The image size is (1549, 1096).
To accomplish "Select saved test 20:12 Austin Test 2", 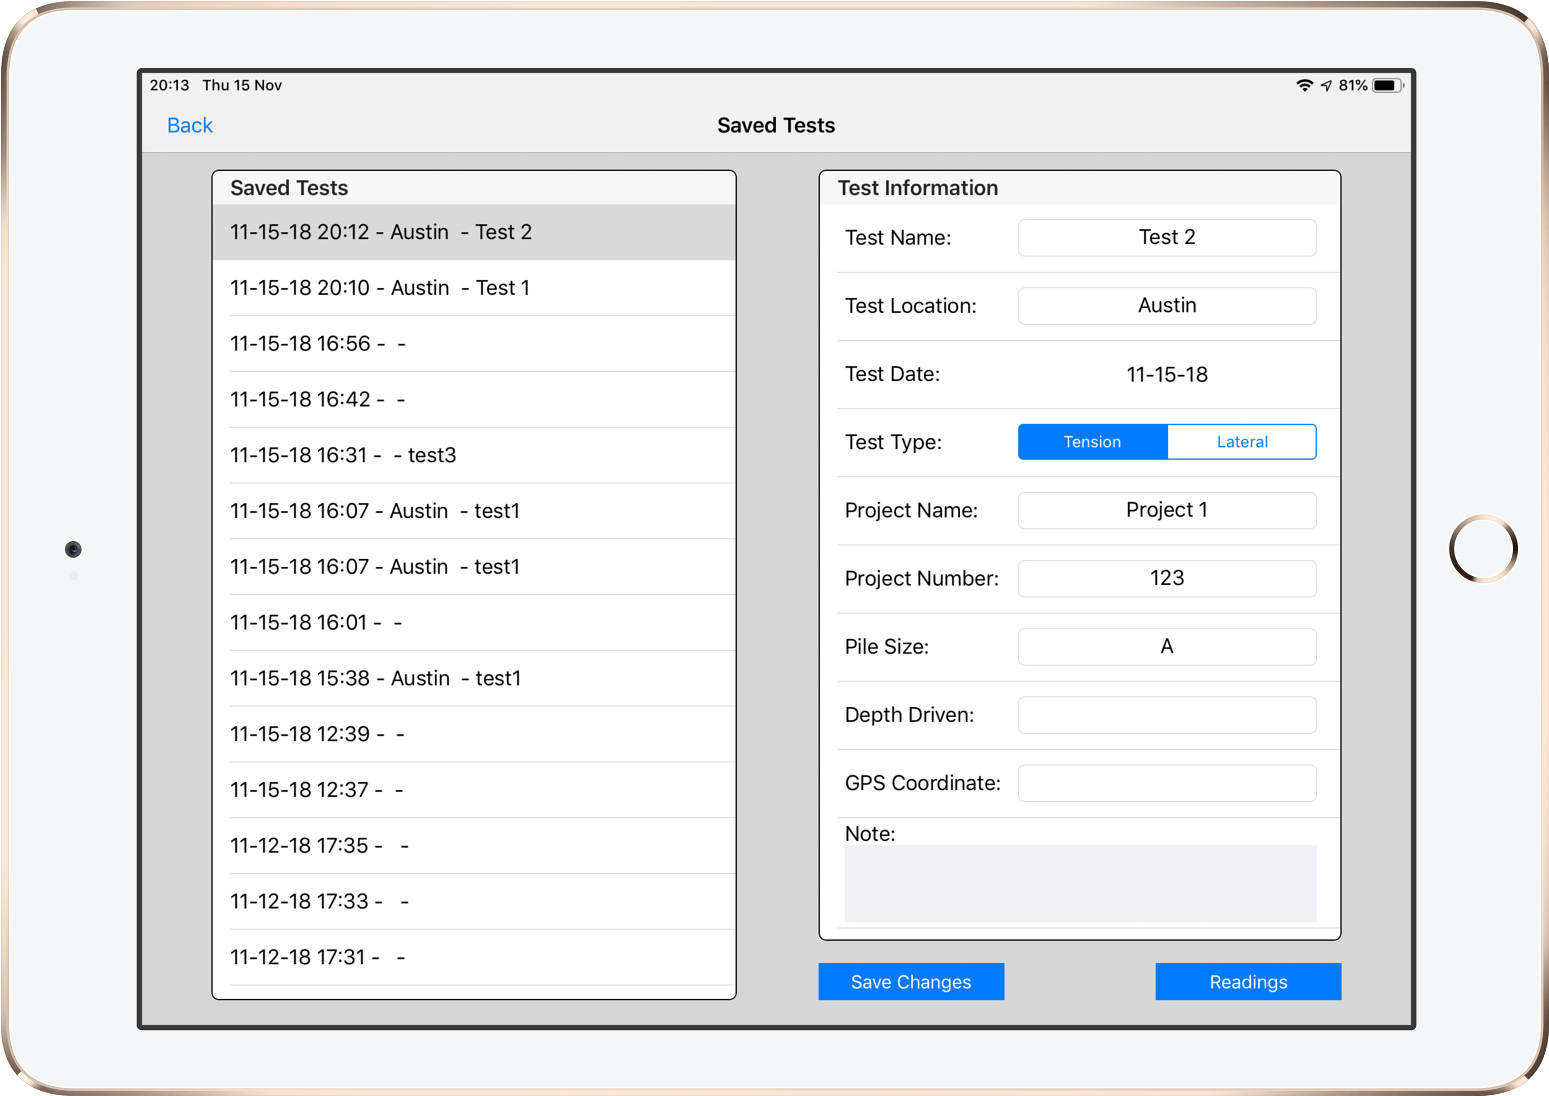I will pos(474,232).
